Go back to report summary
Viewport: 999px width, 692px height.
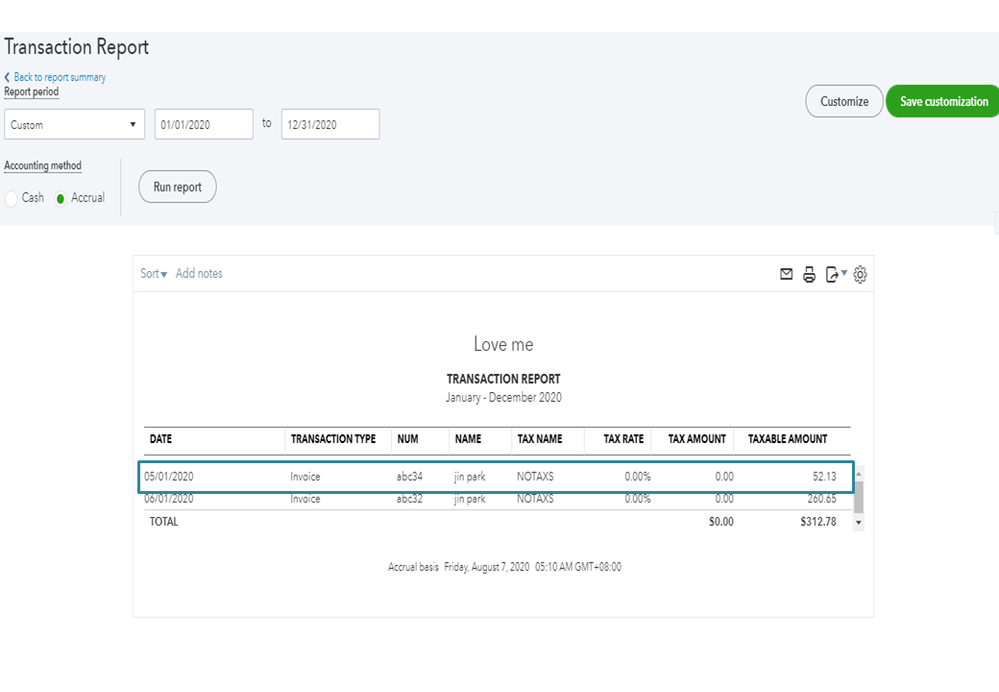tap(59, 77)
